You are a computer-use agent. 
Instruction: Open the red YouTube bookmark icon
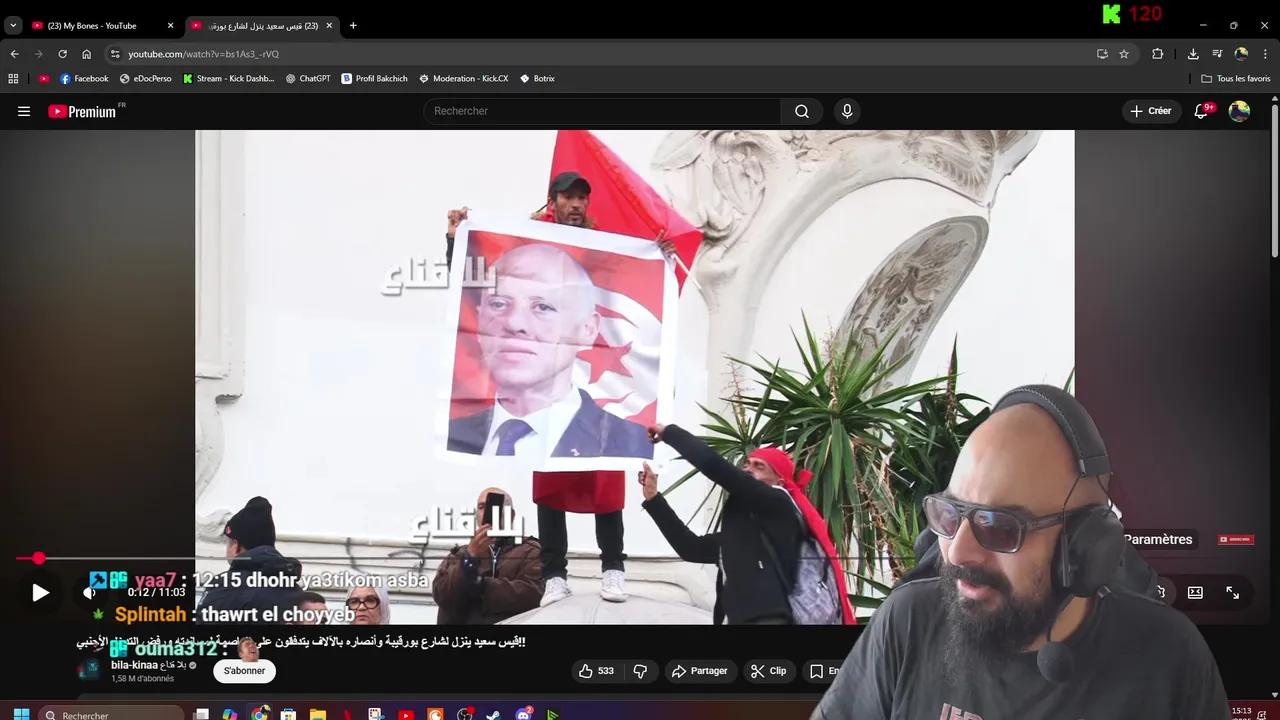coord(44,78)
